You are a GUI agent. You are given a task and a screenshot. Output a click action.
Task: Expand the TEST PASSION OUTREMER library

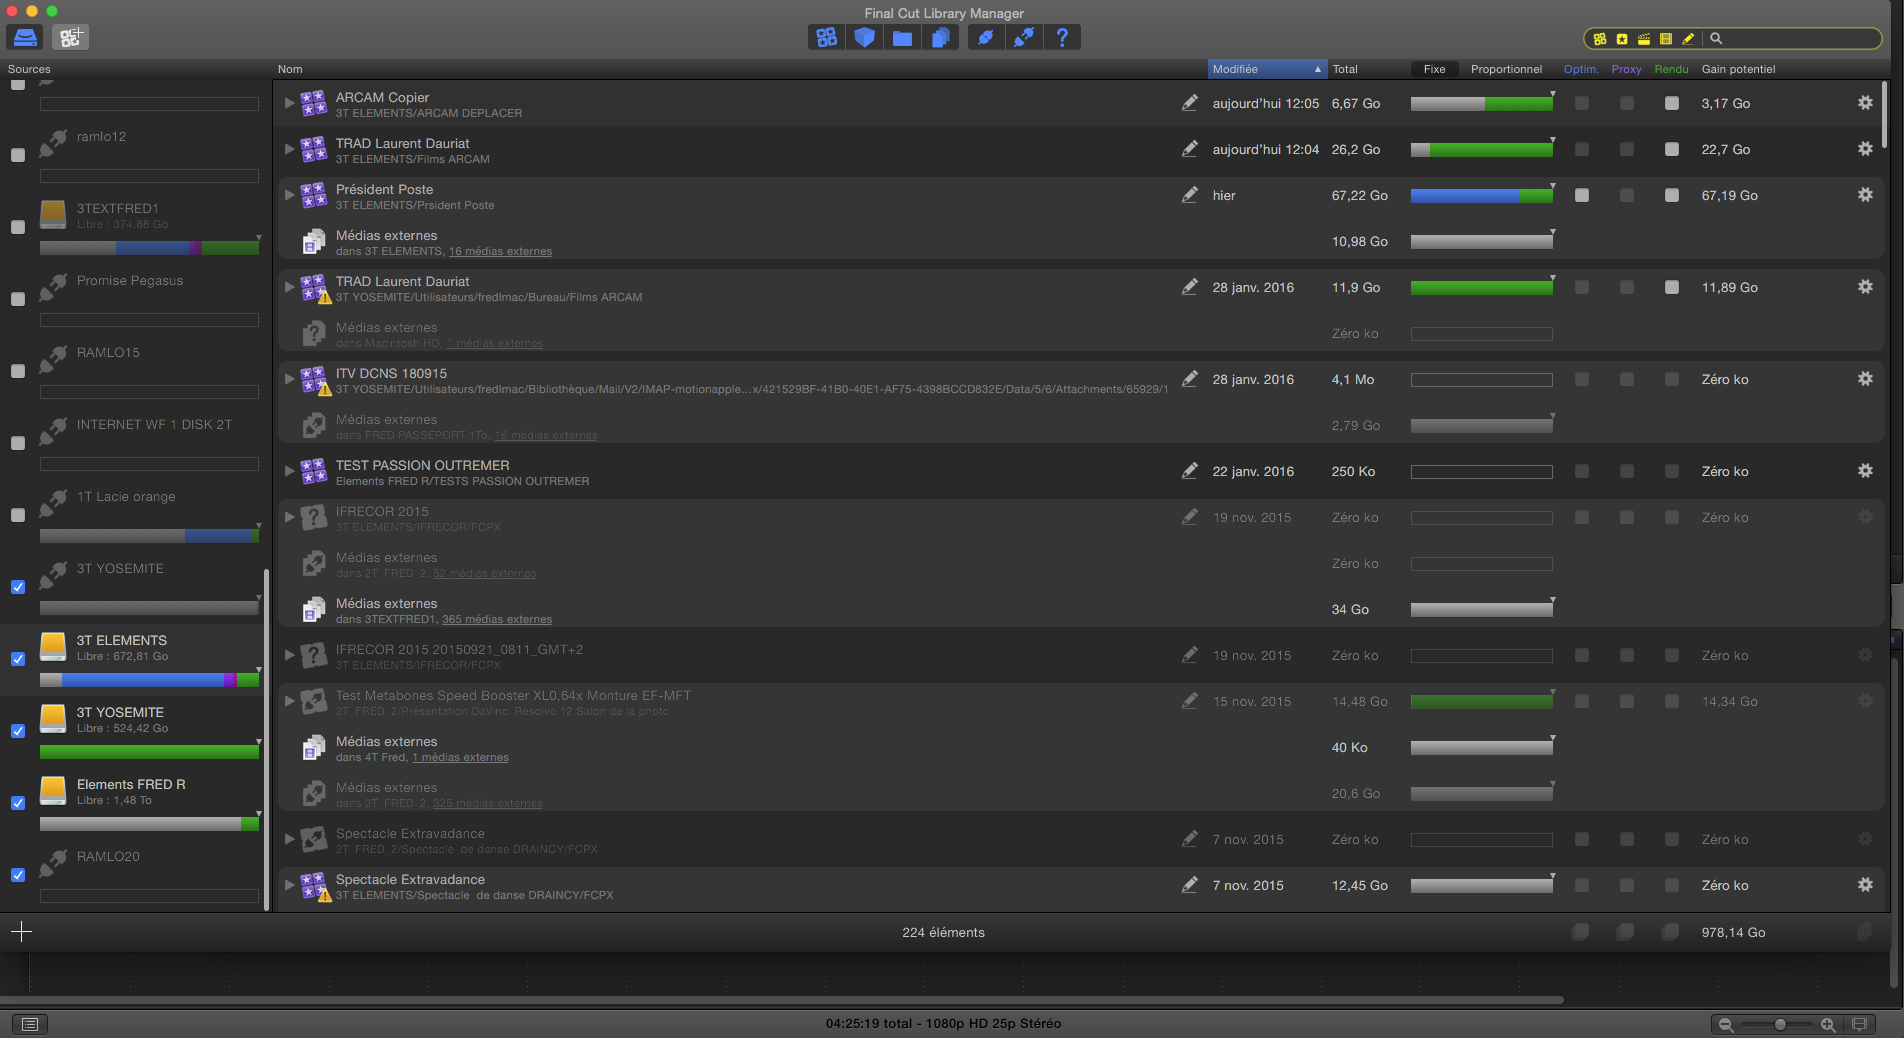289,471
